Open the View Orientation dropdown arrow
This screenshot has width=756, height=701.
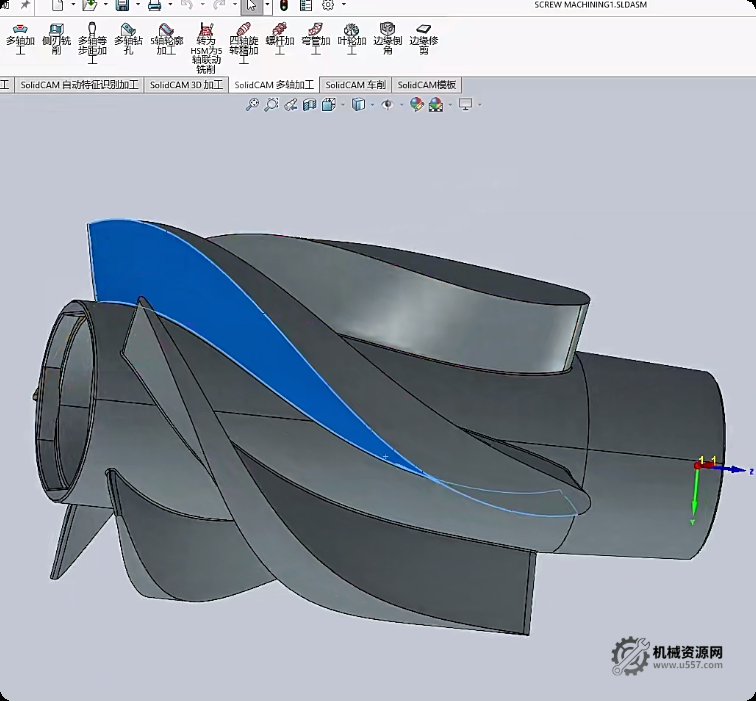coord(342,104)
